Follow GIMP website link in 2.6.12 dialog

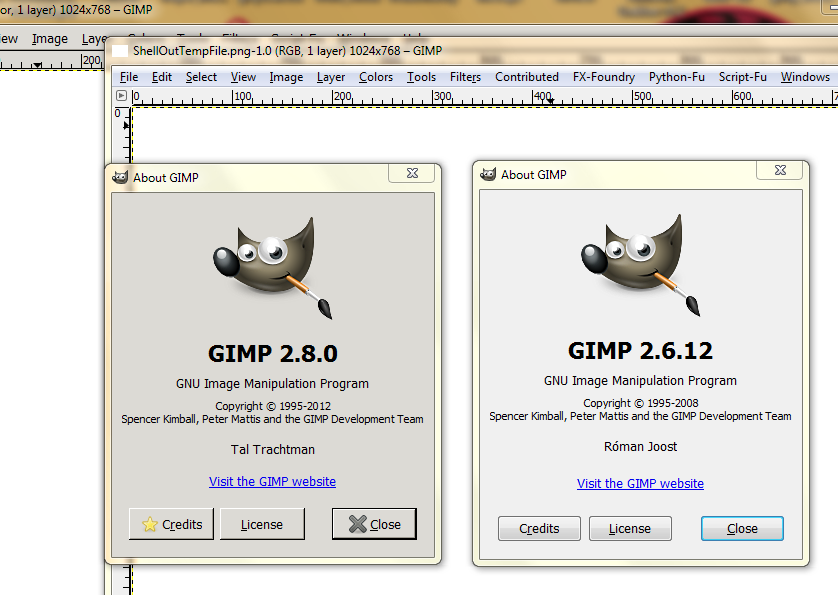(640, 483)
